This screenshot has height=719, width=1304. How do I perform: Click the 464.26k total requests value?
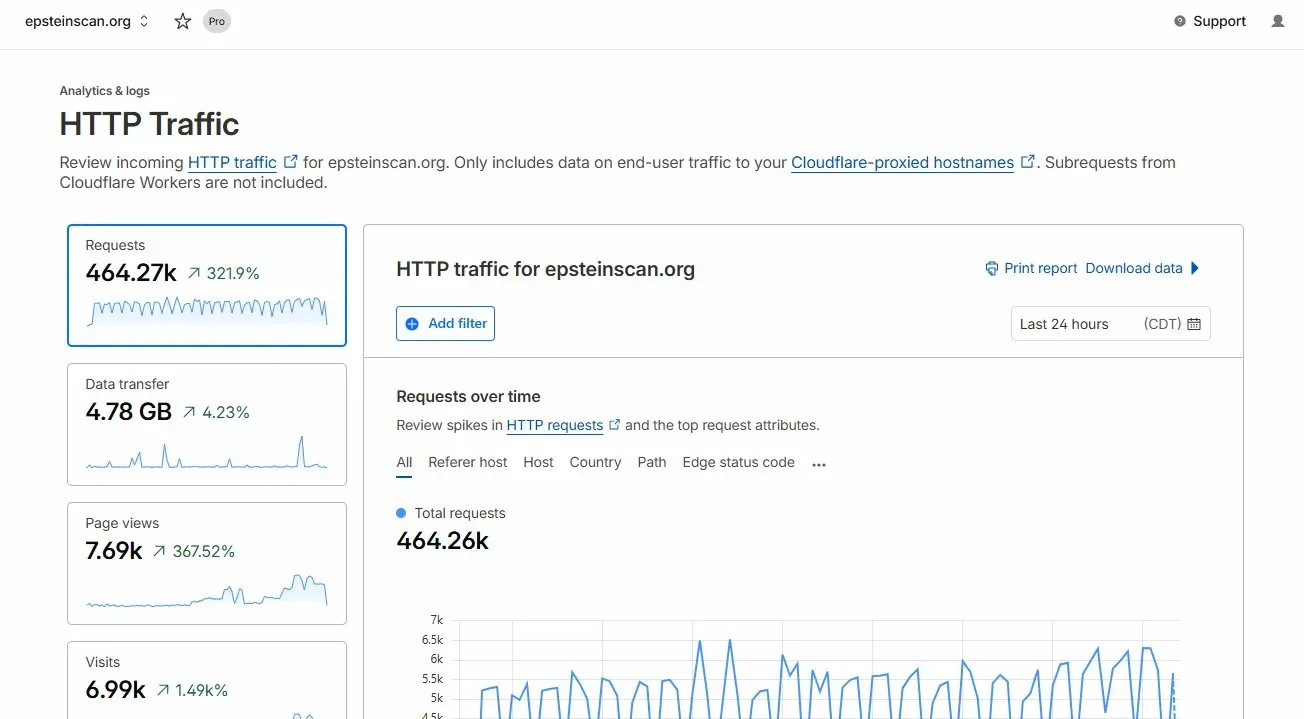pyautogui.click(x=442, y=541)
